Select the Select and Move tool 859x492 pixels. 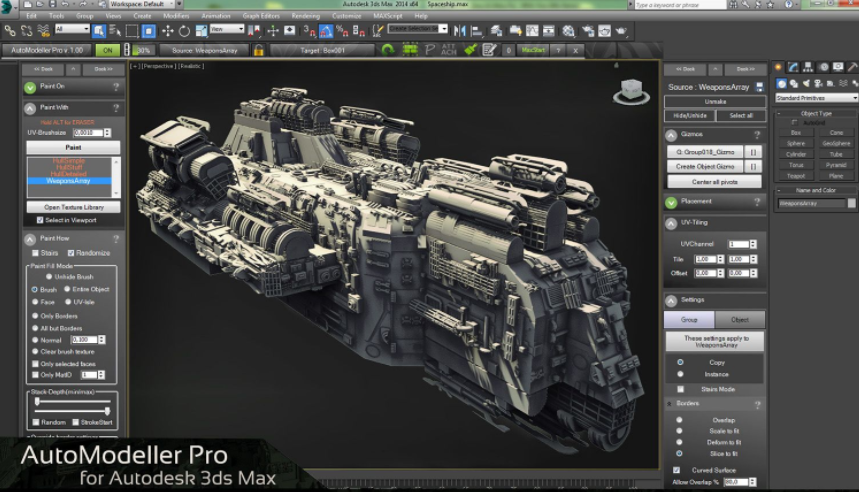(x=168, y=31)
